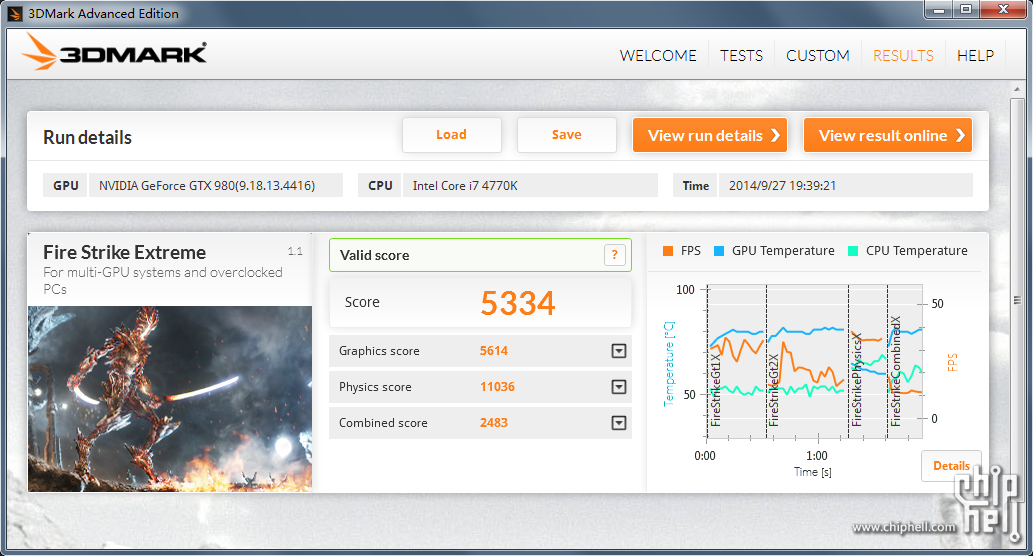Click the 3DMark logo
Image resolution: width=1033 pixels, height=556 pixels.
[x=115, y=51]
